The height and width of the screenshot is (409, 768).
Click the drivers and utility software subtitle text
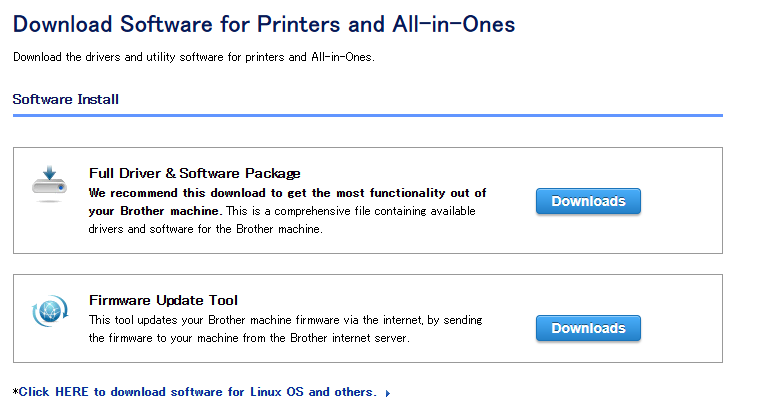pyautogui.click(x=193, y=57)
